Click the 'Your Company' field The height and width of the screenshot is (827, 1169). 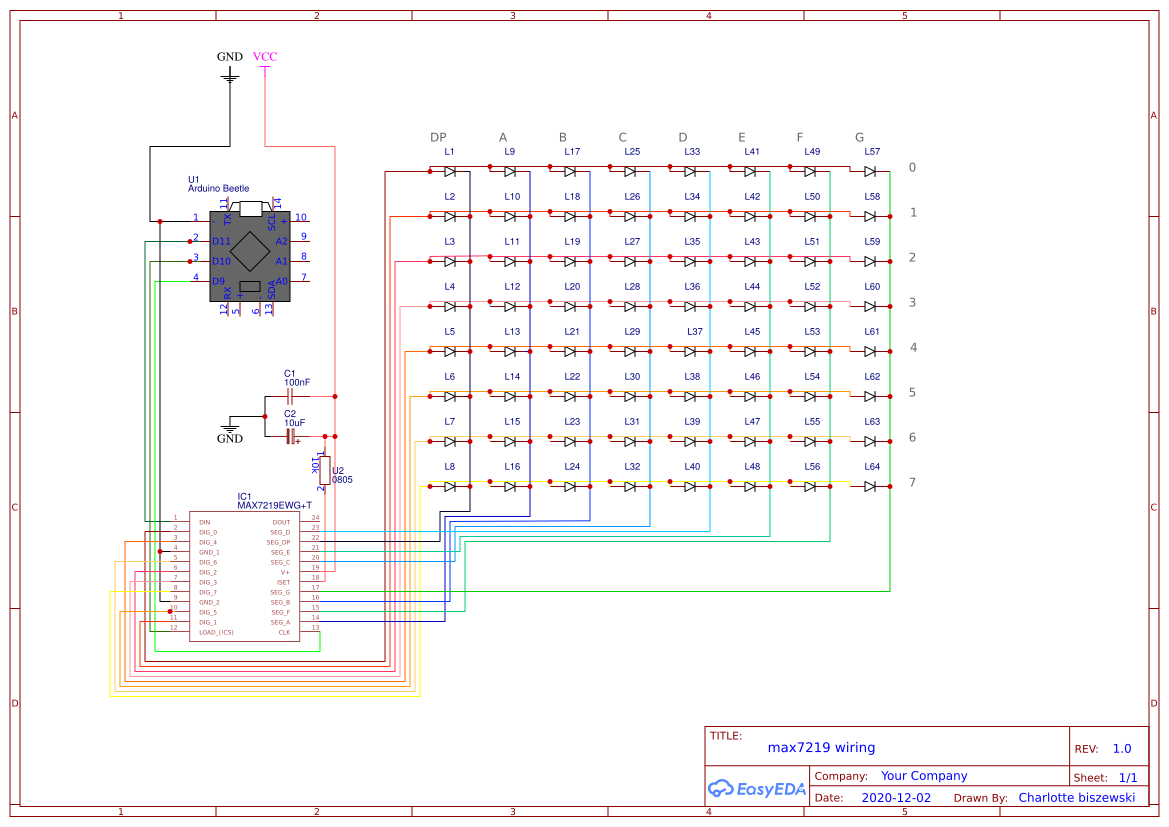click(x=924, y=776)
